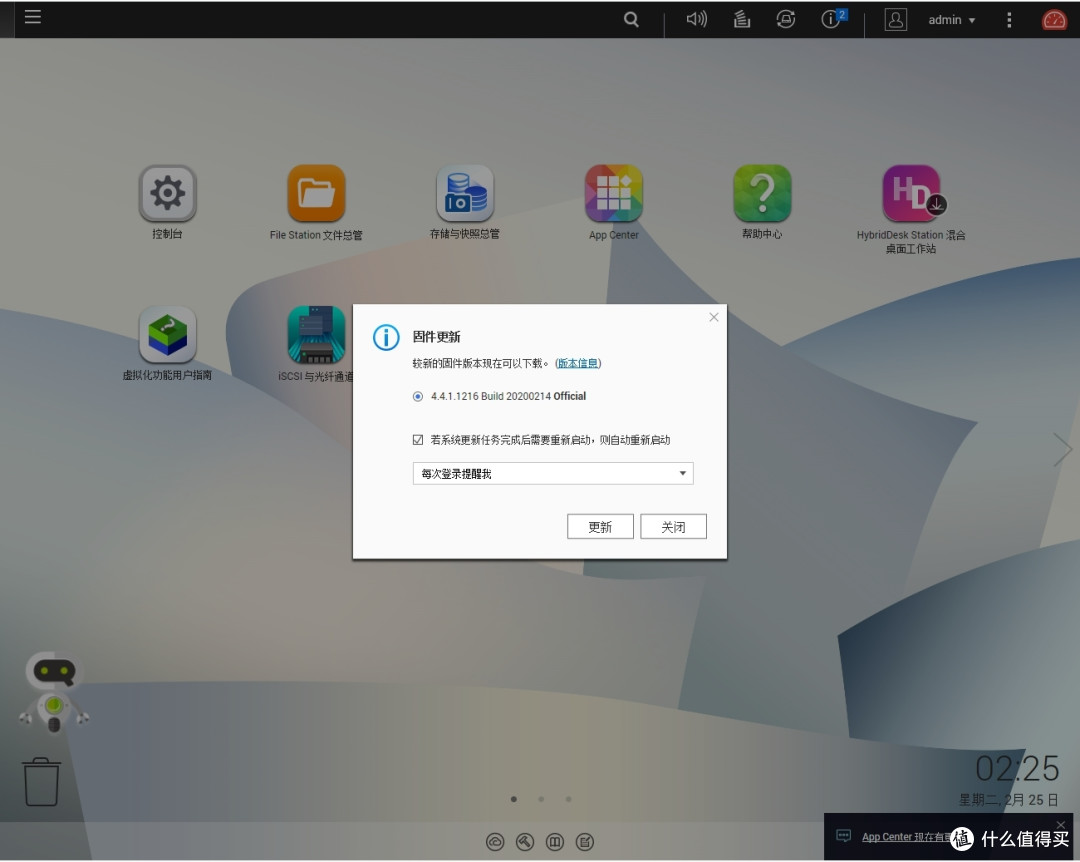Click the fourth bottom bar feedback icon
Image resolution: width=1080 pixels, height=862 pixels.
585,842
